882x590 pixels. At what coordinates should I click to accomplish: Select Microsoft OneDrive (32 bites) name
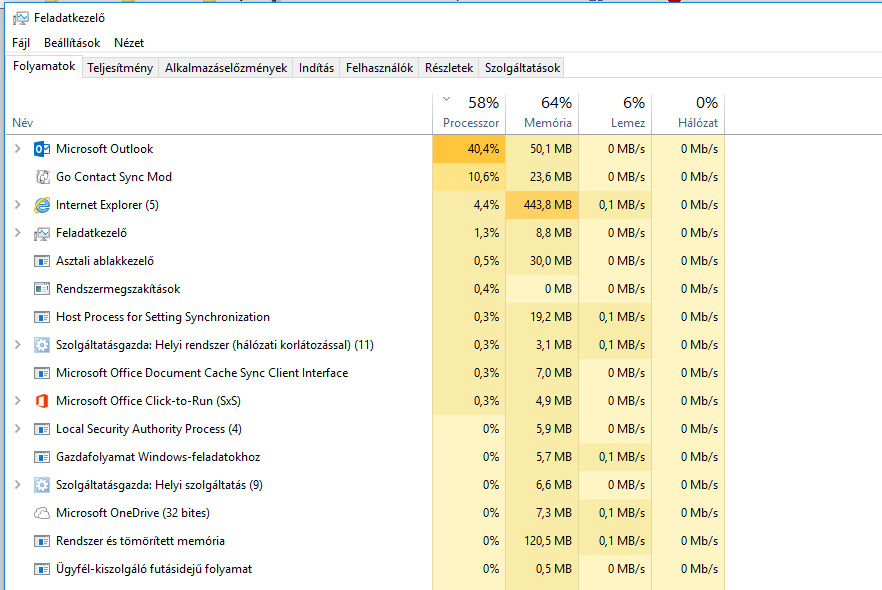pyautogui.click(x=133, y=513)
